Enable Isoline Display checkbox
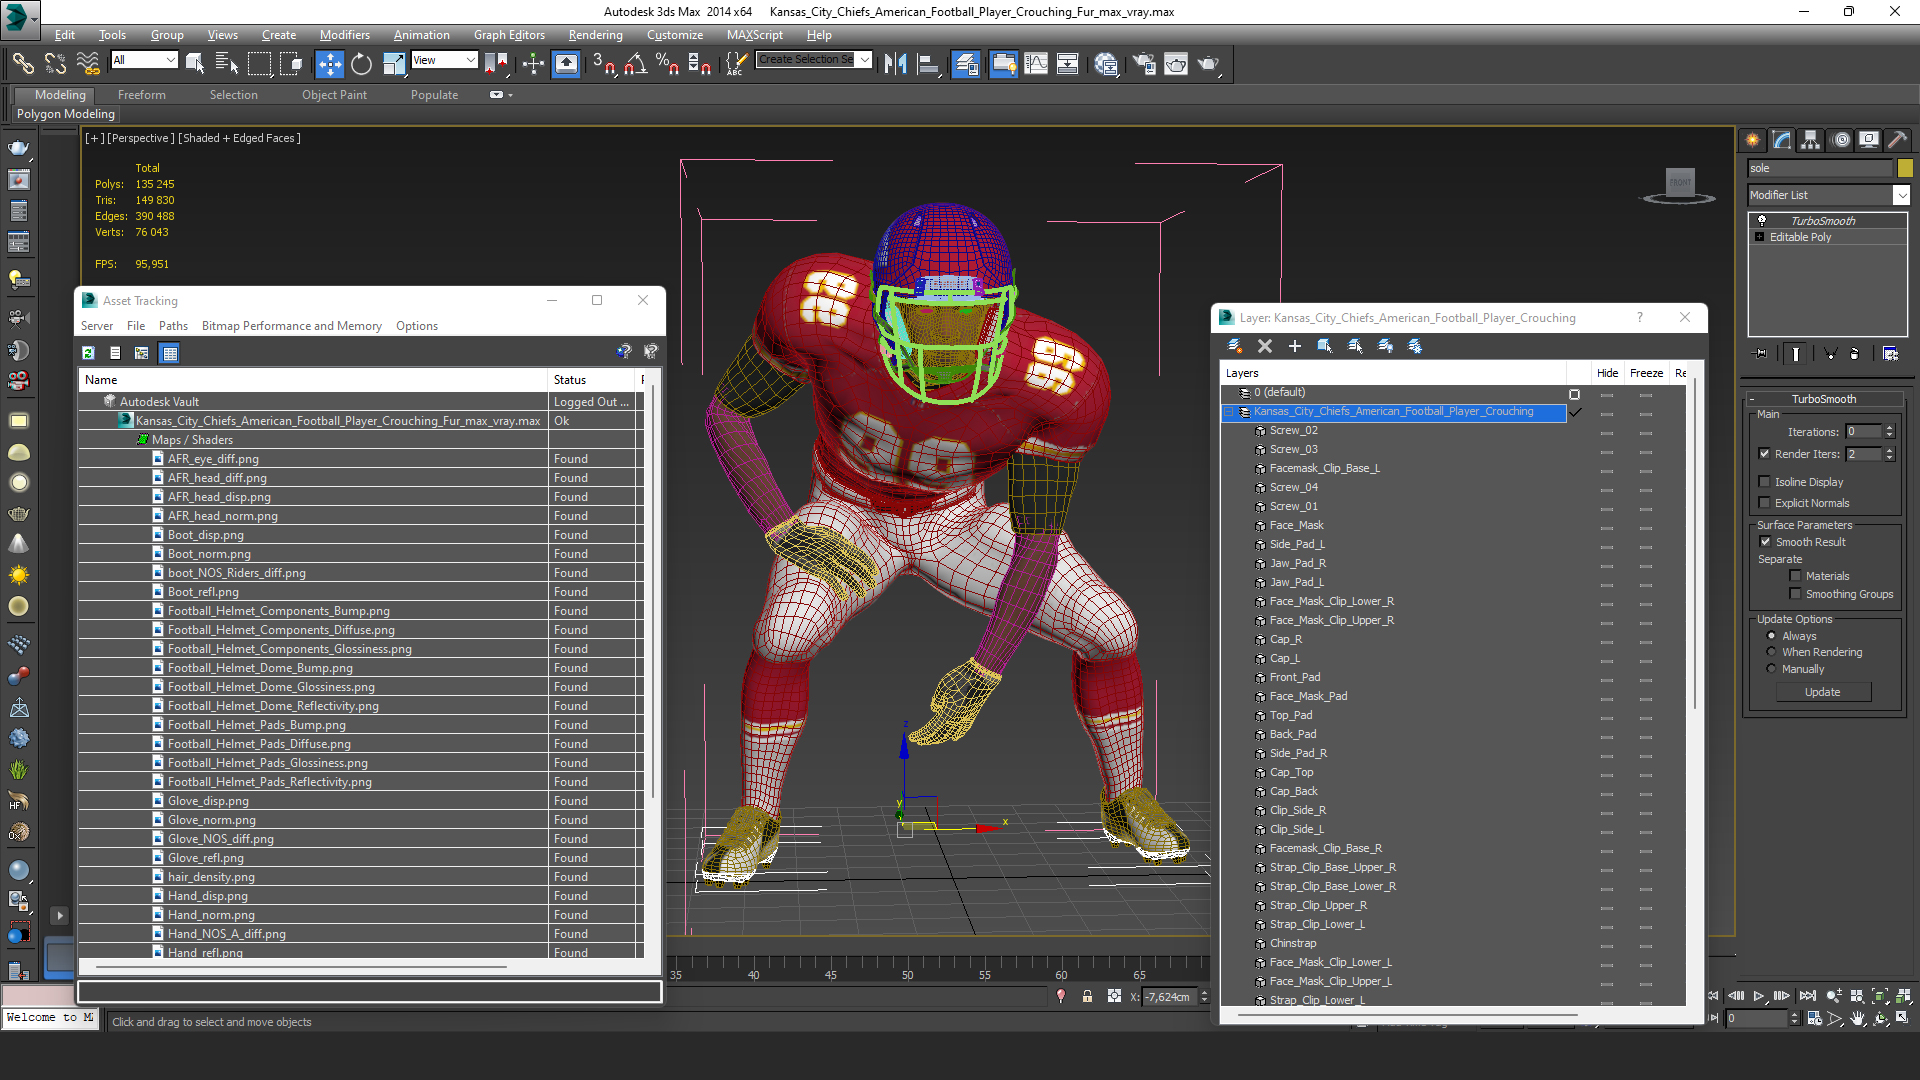Viewport: 1920px width, 1080px height. coord(1765,482)
